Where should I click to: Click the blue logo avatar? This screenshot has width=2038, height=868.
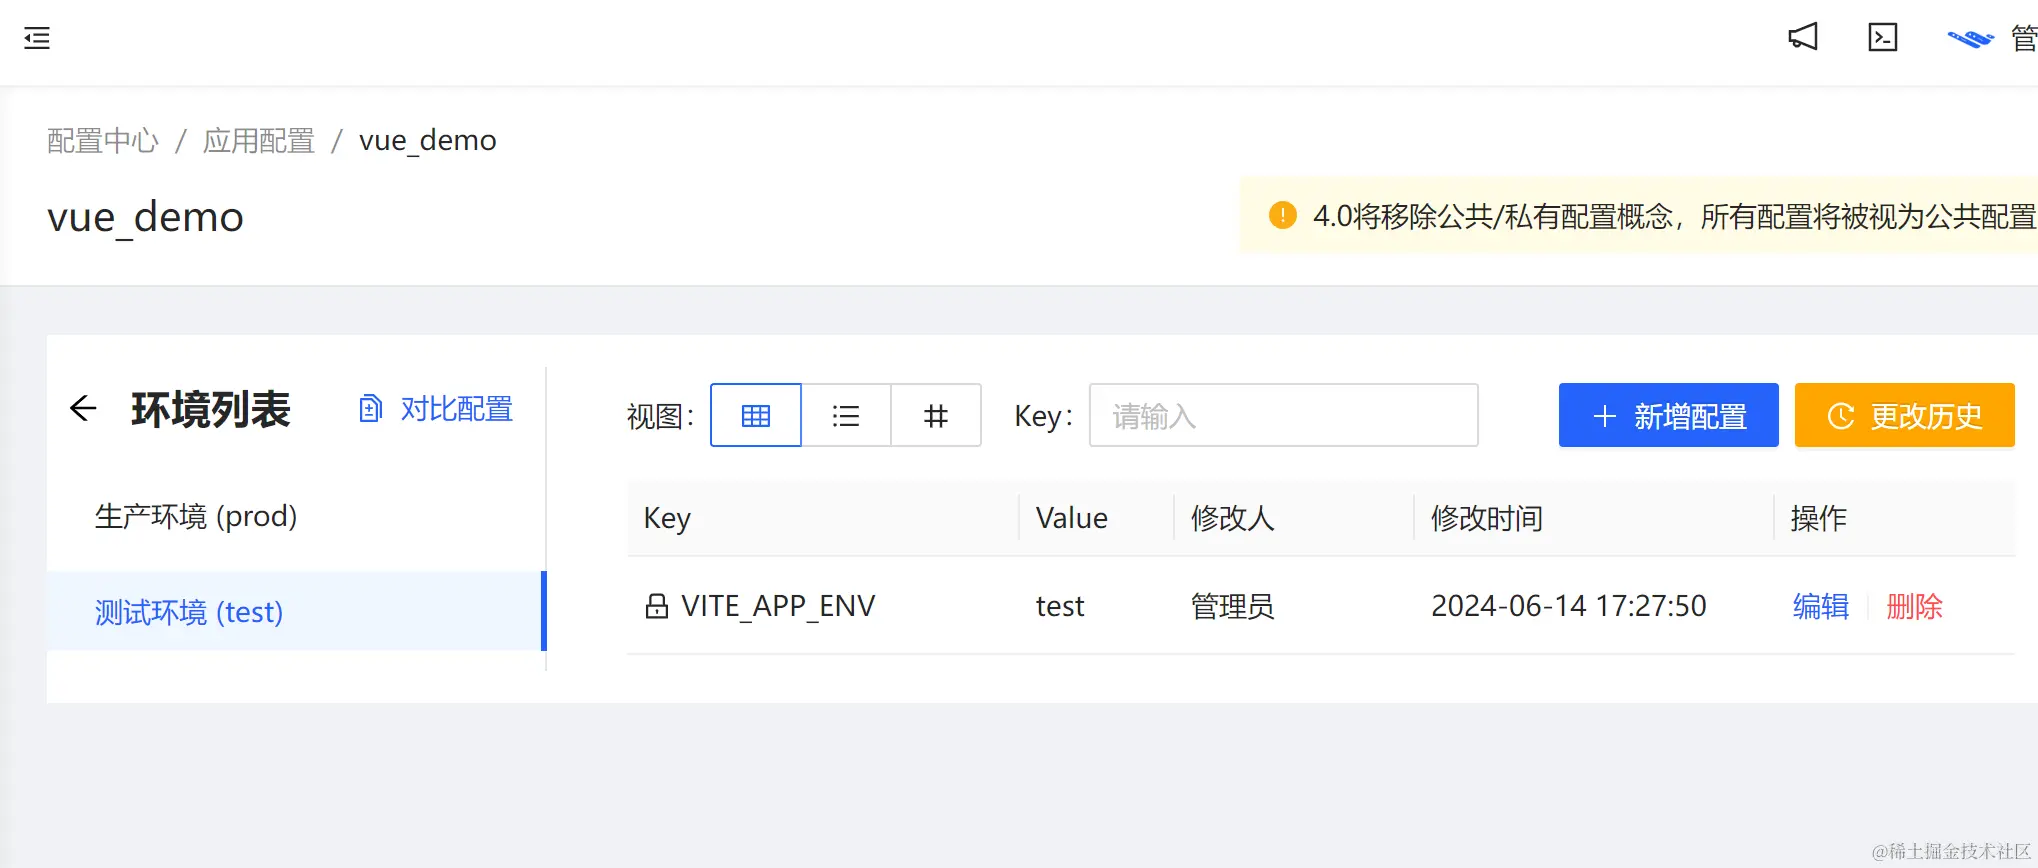[x=1970, y=38]
